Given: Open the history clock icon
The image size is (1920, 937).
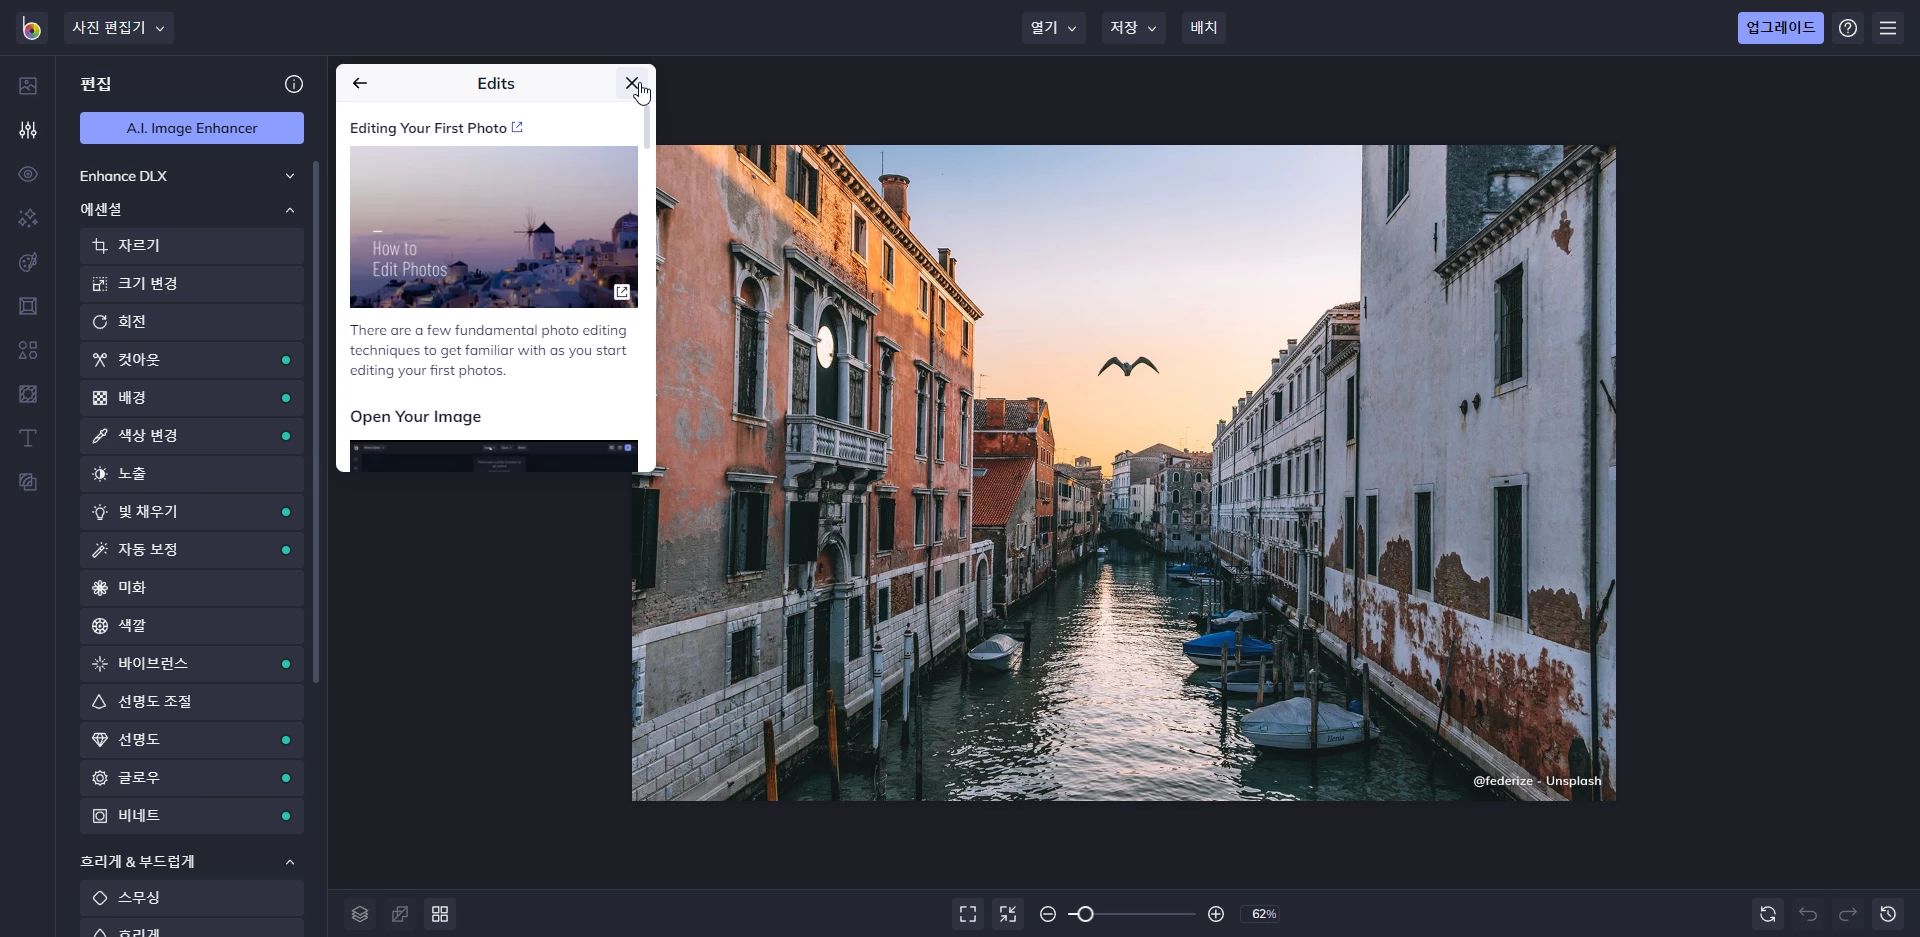Looking at the screenshot, I should [x=1888, y=914].
